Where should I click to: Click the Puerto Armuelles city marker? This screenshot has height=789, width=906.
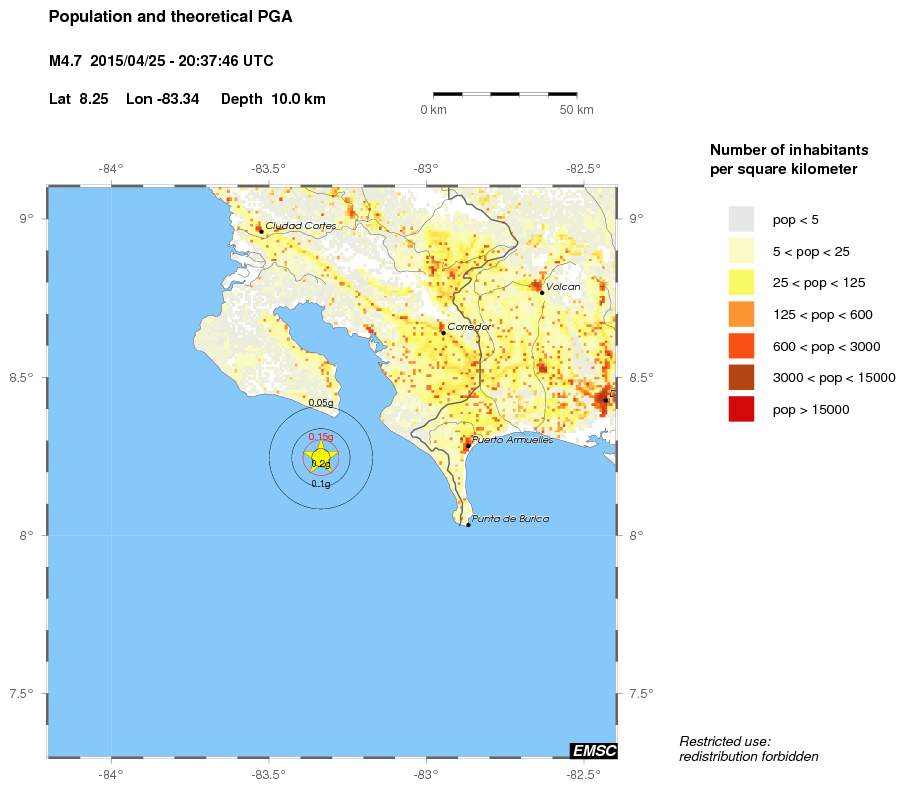click(467, 445)
